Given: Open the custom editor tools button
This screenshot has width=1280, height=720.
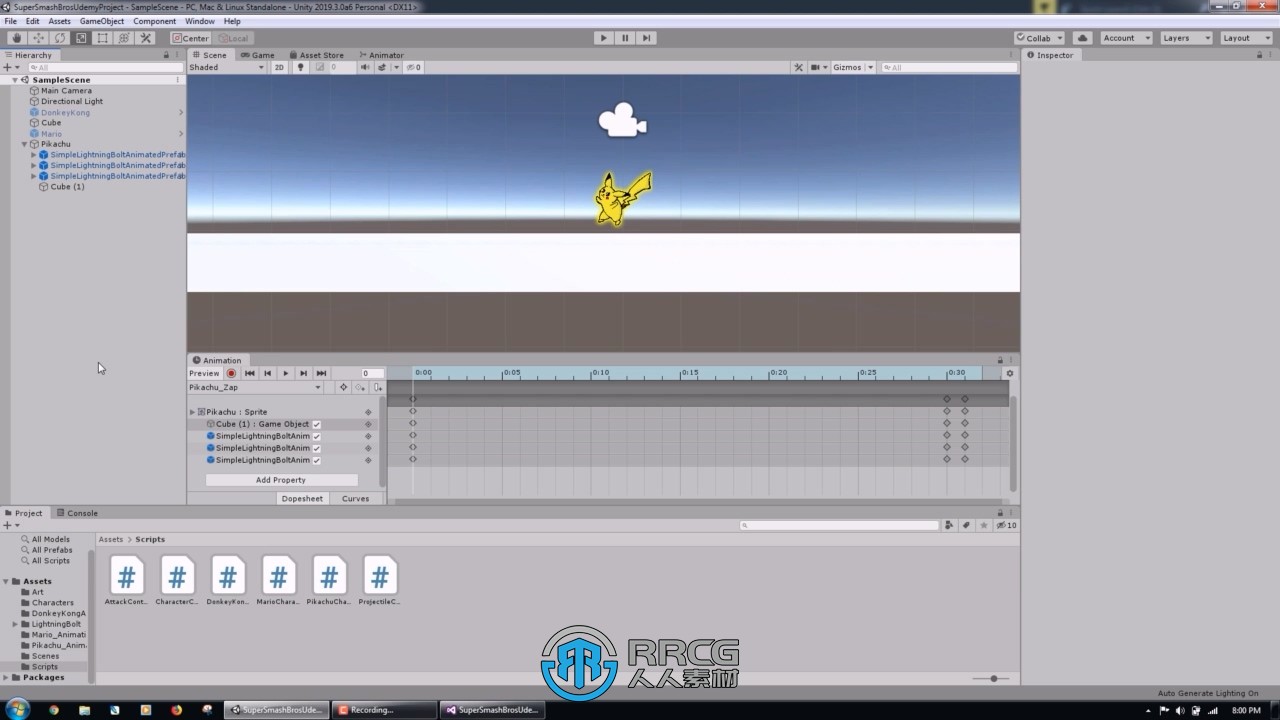Looking at the screenshot, I should [145, 38].
